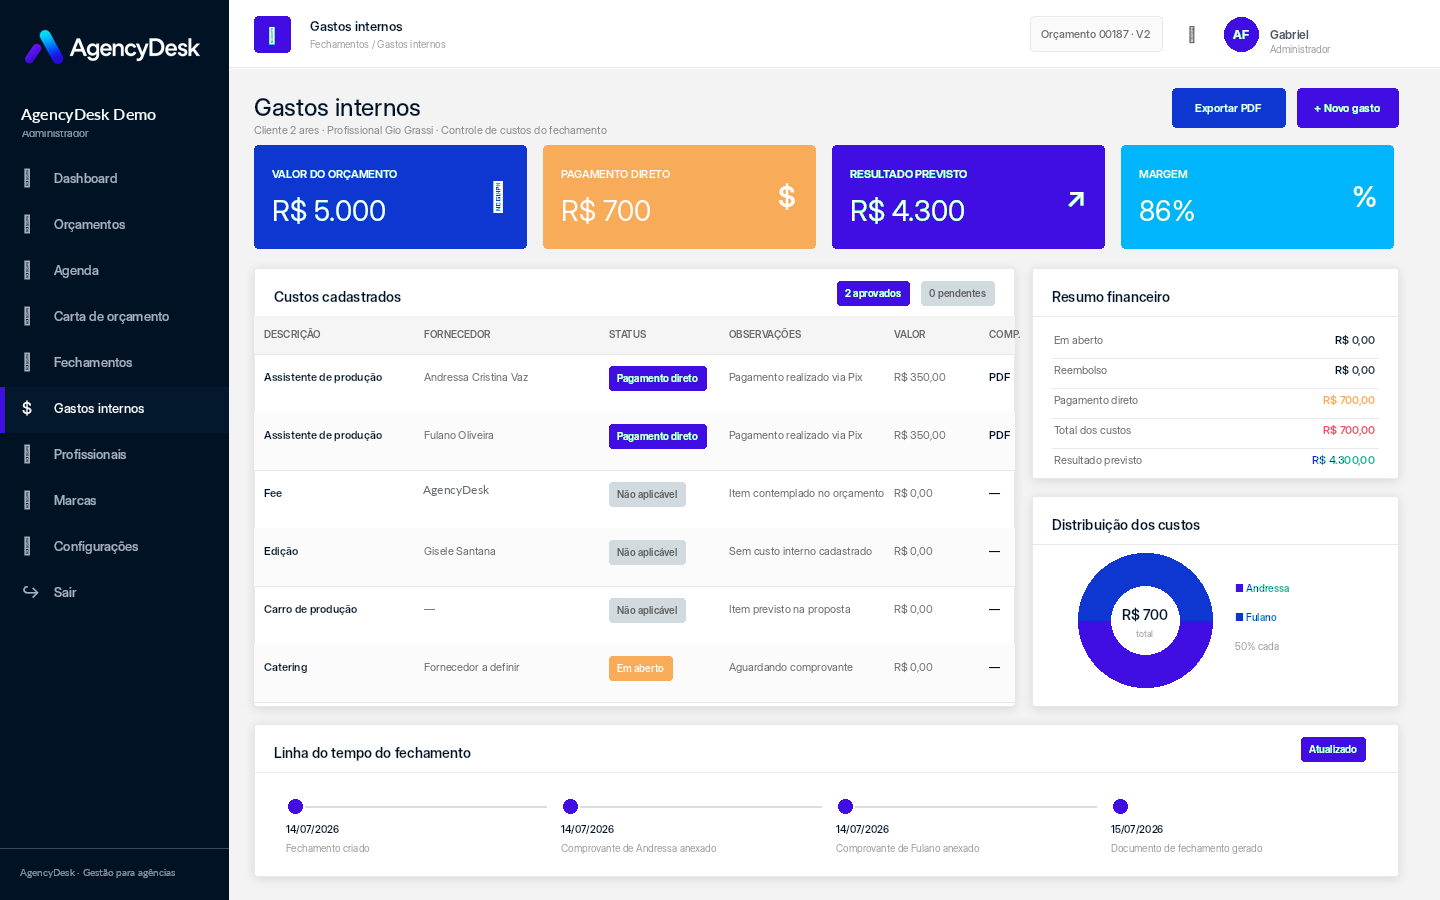Click the percent icon on the Margem card

tap(1364, 197)
